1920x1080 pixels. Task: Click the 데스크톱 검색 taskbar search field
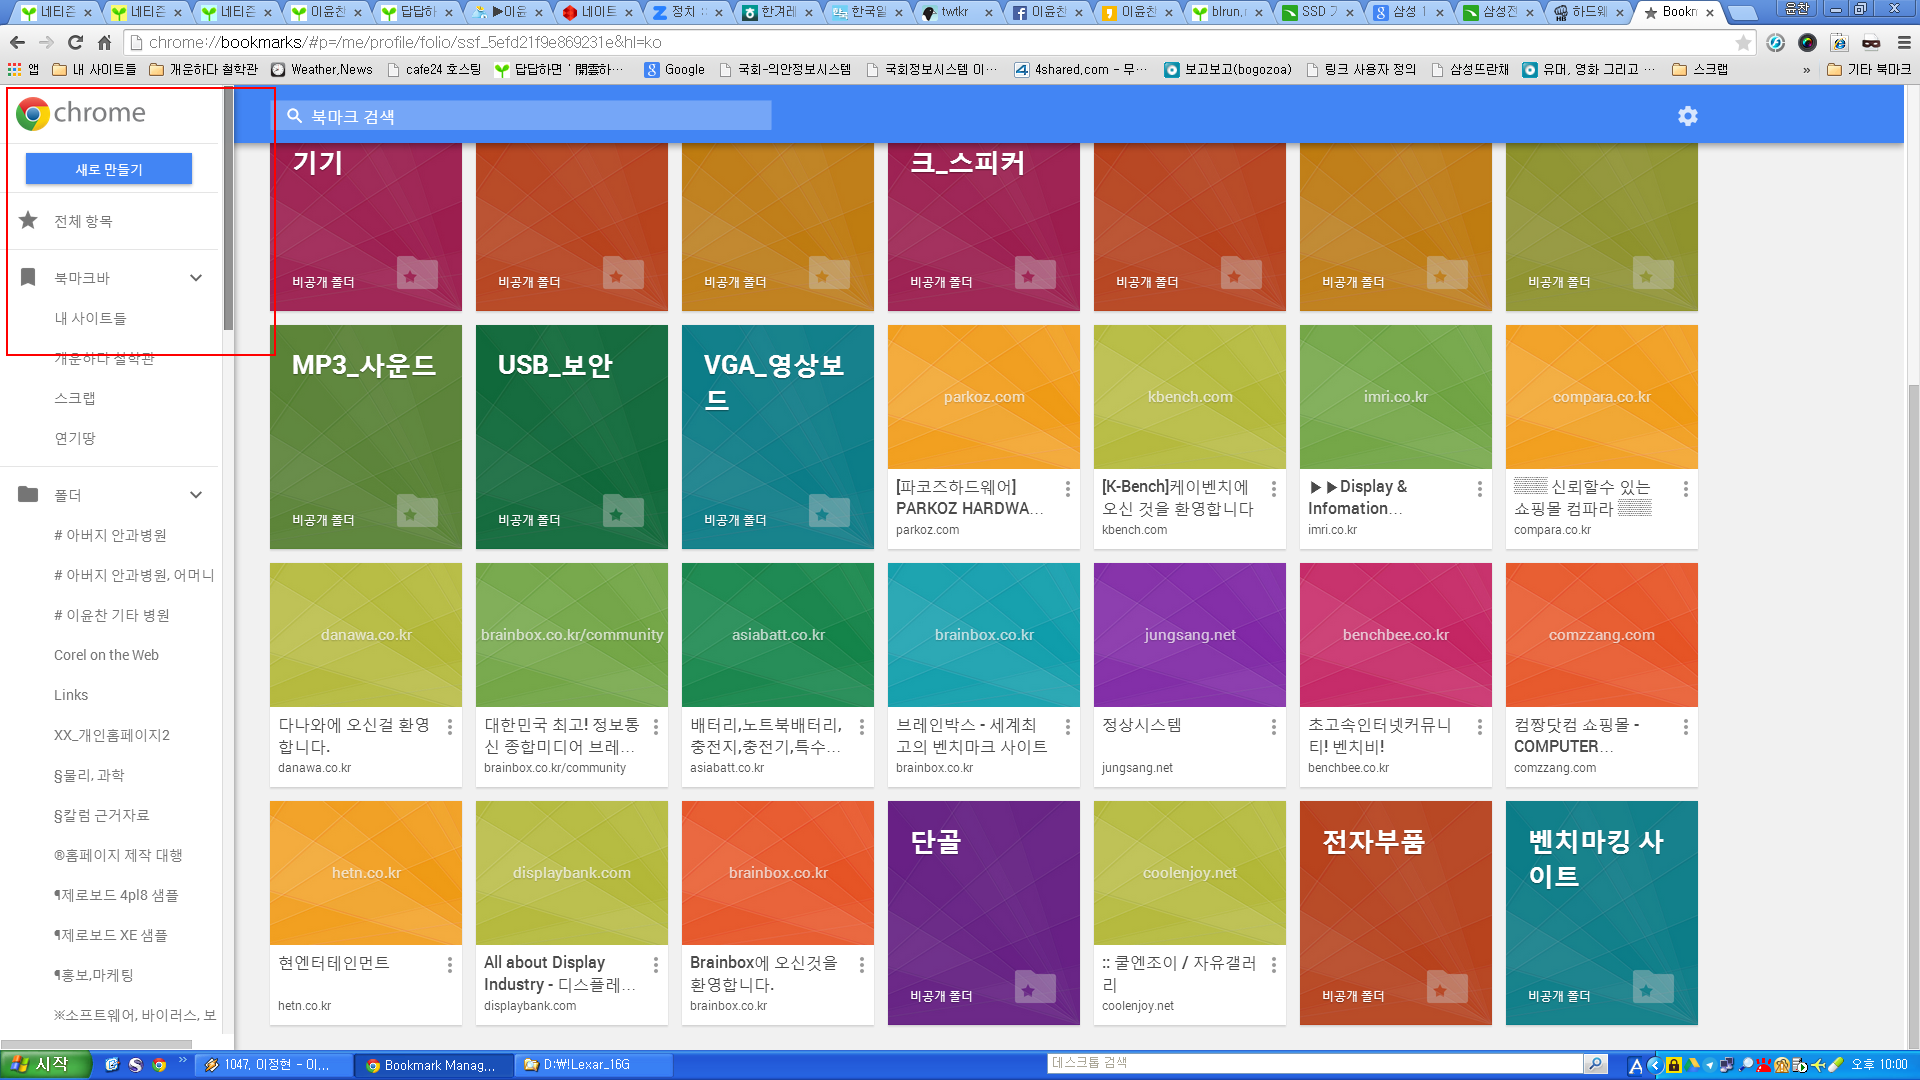1315,1063
